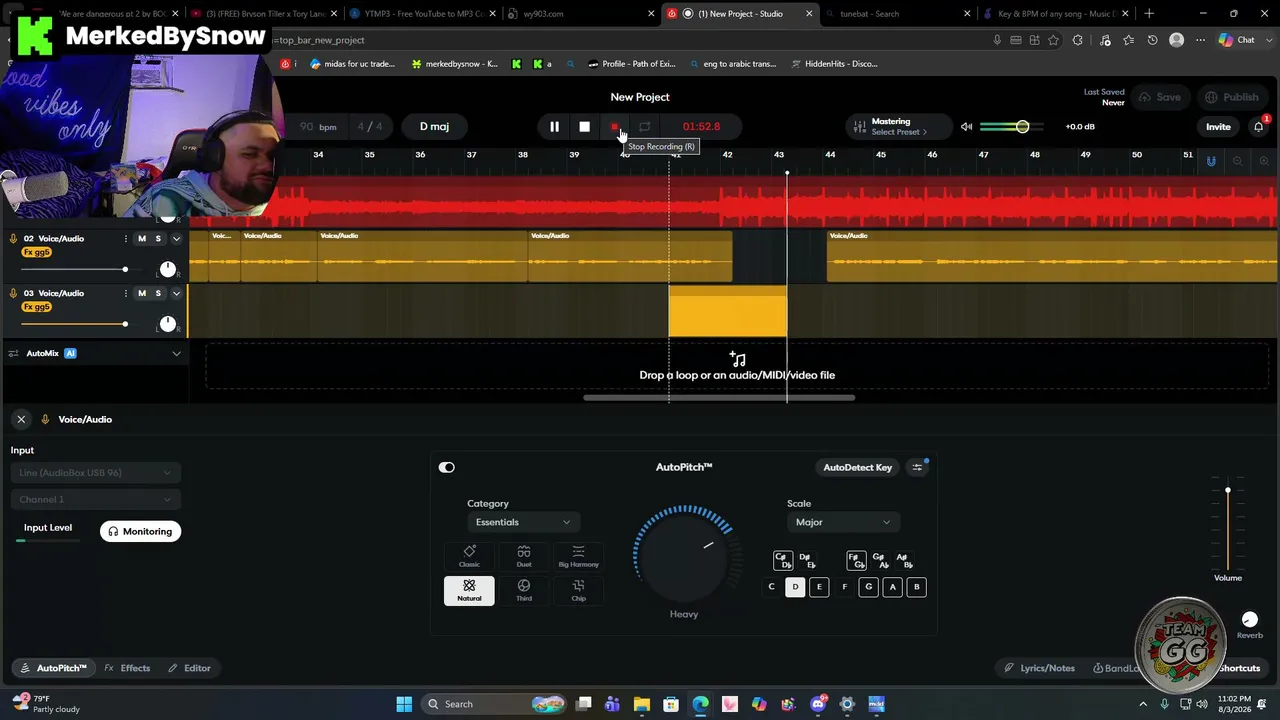Click the track Volume fader handle
This screenshot has height=720, width=1280.
coord(1228,490)
